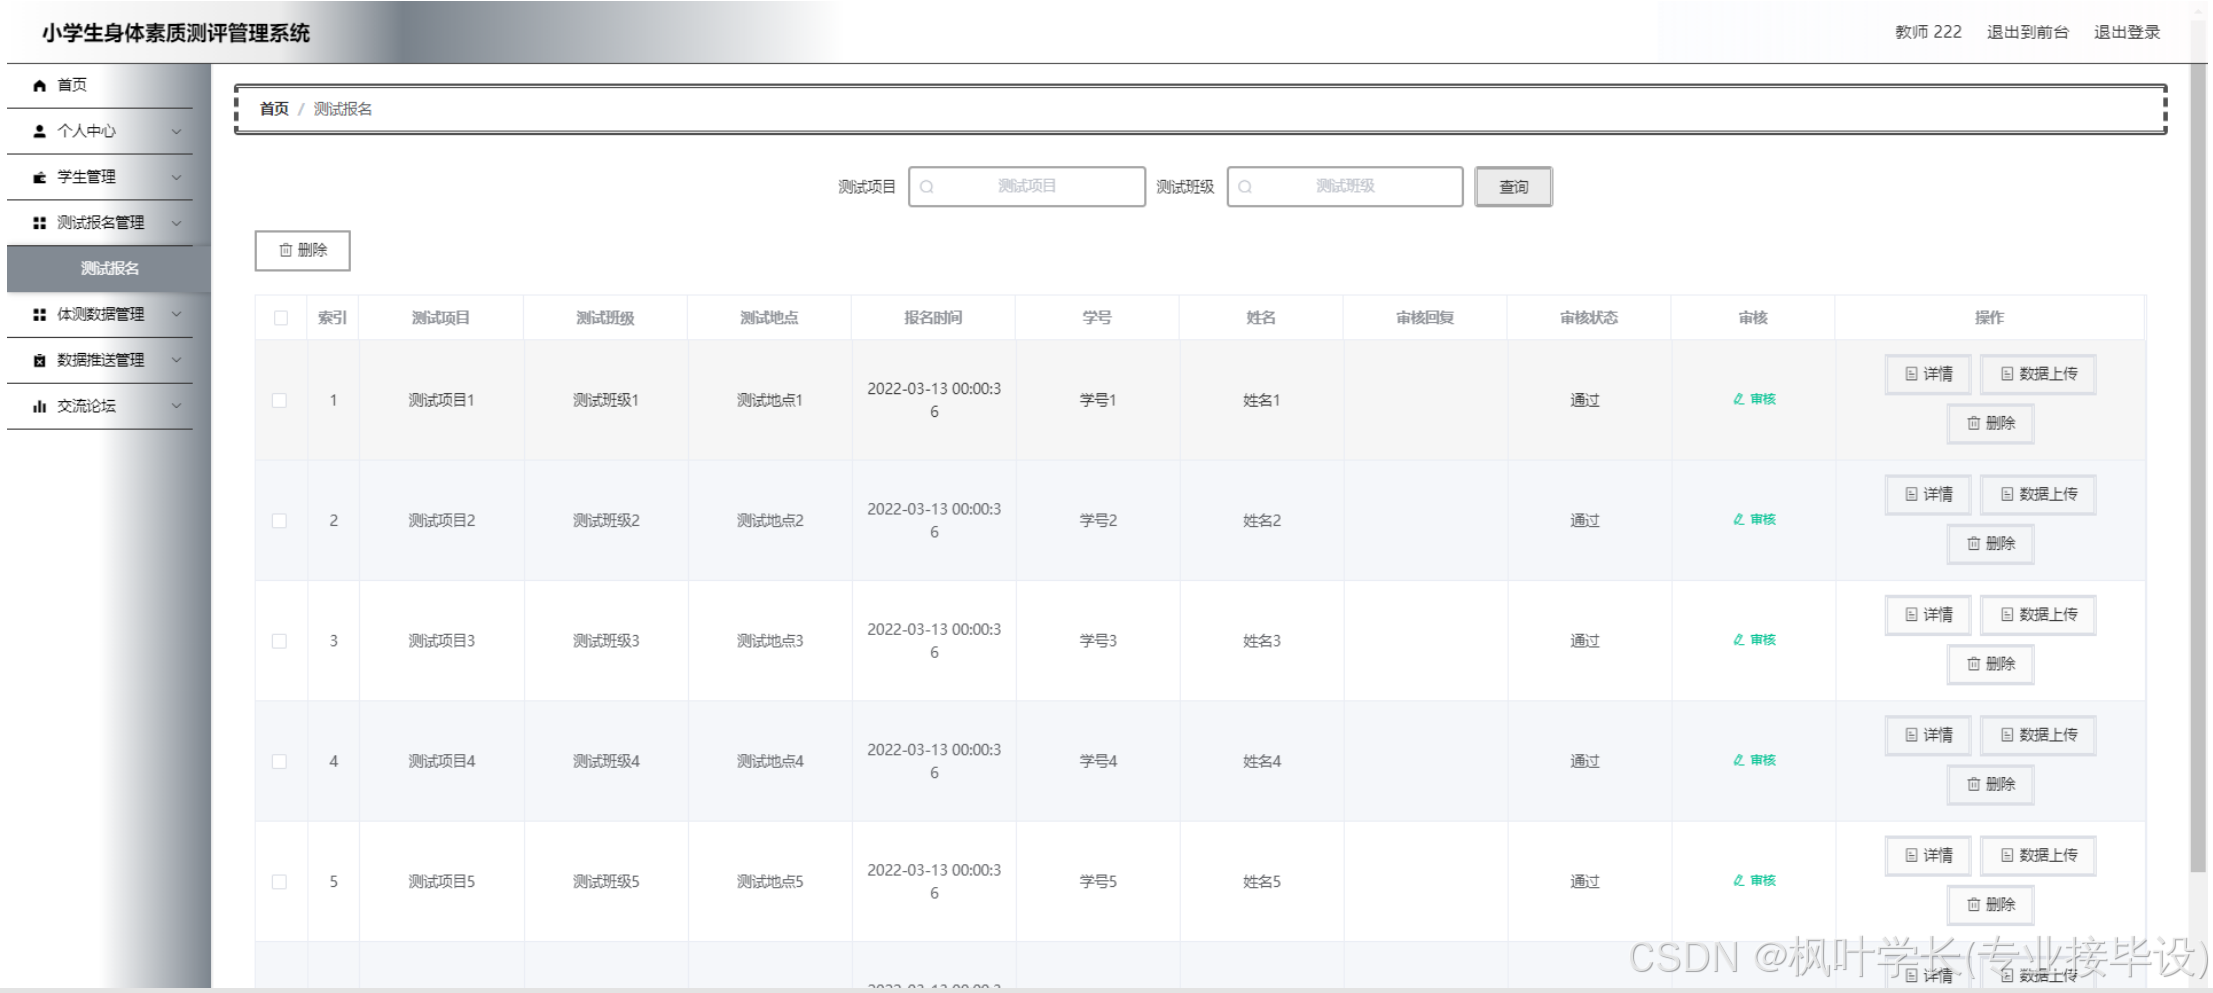The height and width of the screenshot is (993, 2213).
Task: Click the search icon in 测试项目 field
Action: [x=927, y=187]
